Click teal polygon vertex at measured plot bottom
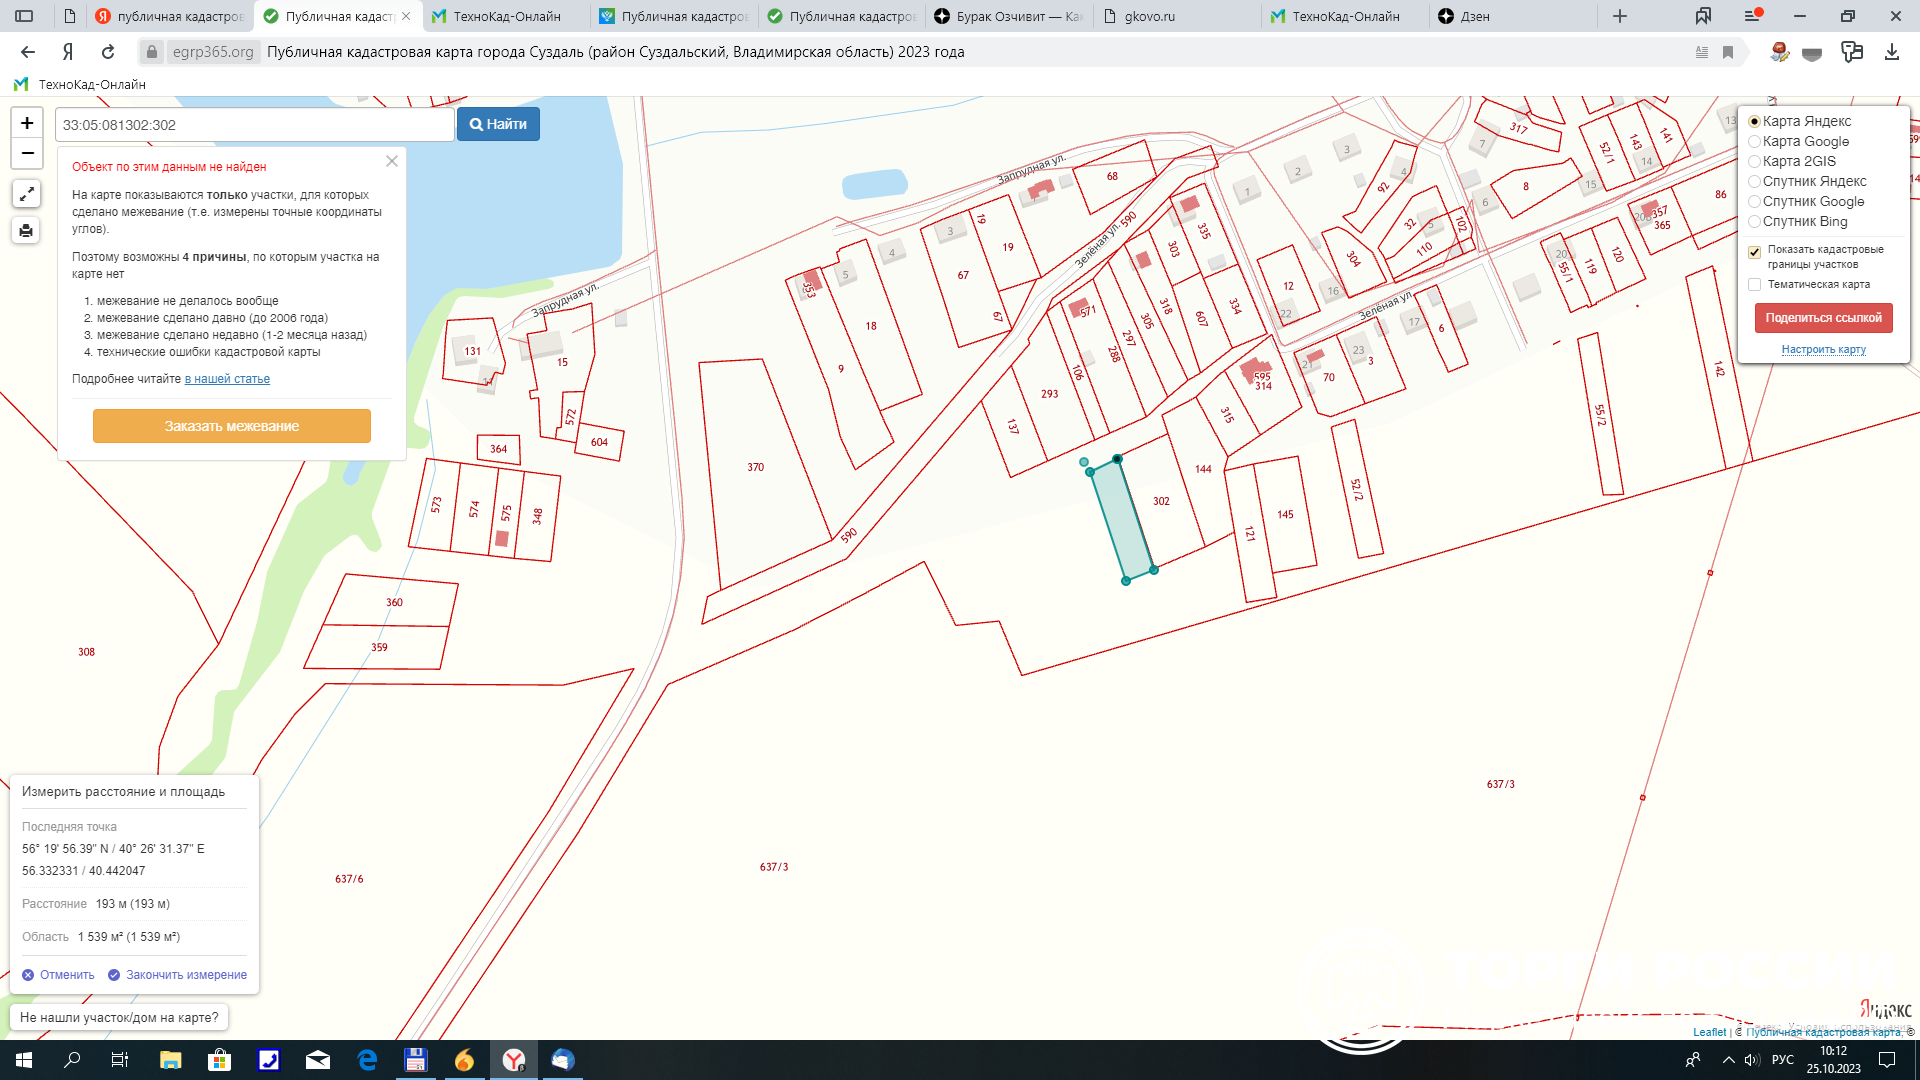 click(x=1126, y=581)
